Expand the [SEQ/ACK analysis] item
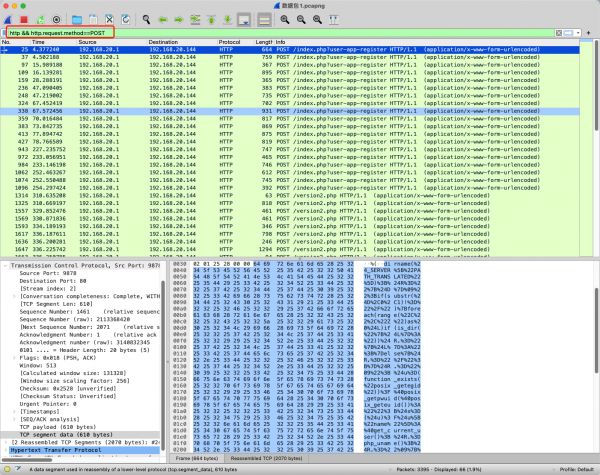 (15, 419)
